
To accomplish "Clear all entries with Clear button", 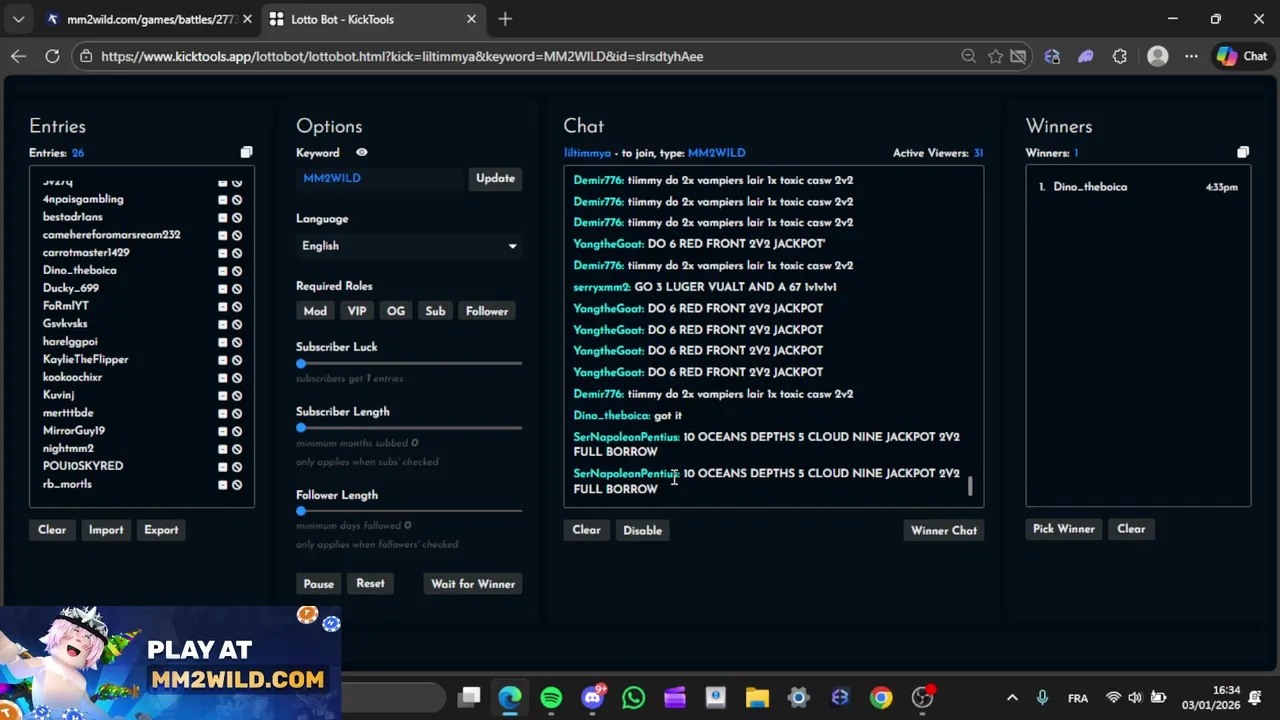I will click(x=52, y=530).
